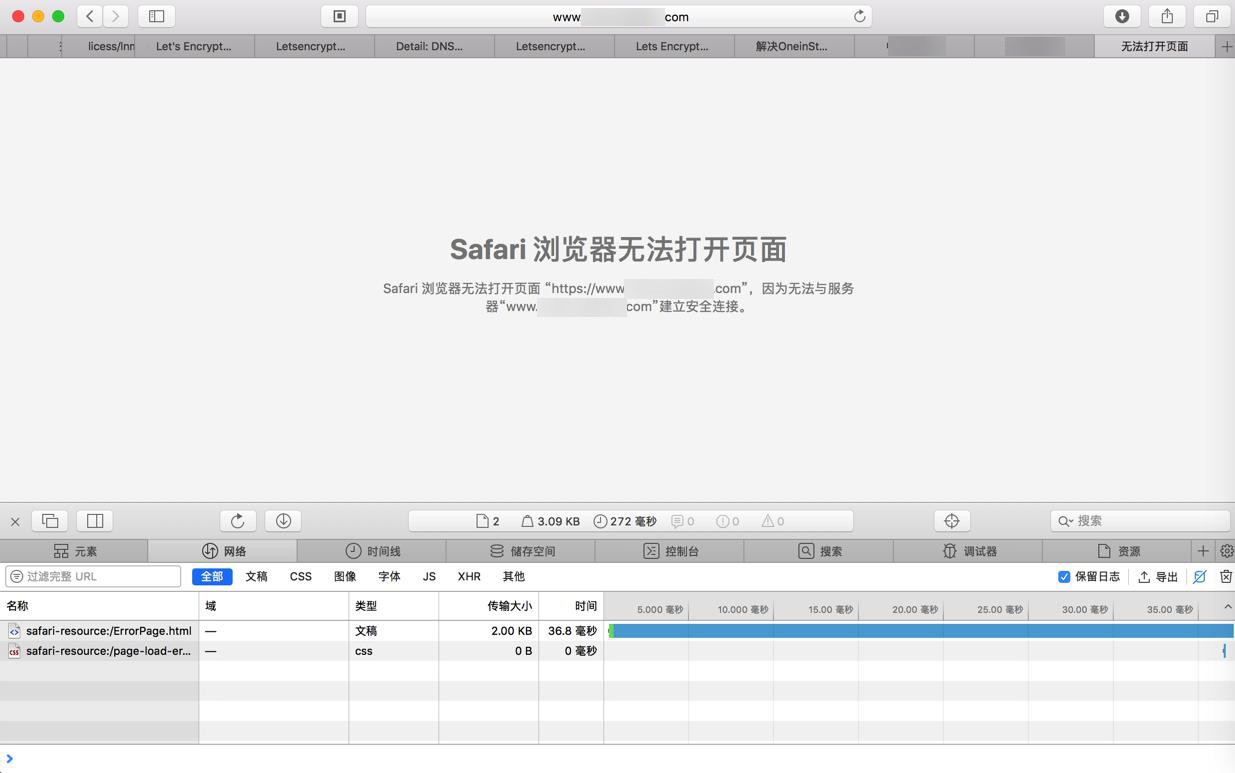Open the Storage (储存空间) tab
This screenshot has height=773, width=1235.
coord(521,551)
